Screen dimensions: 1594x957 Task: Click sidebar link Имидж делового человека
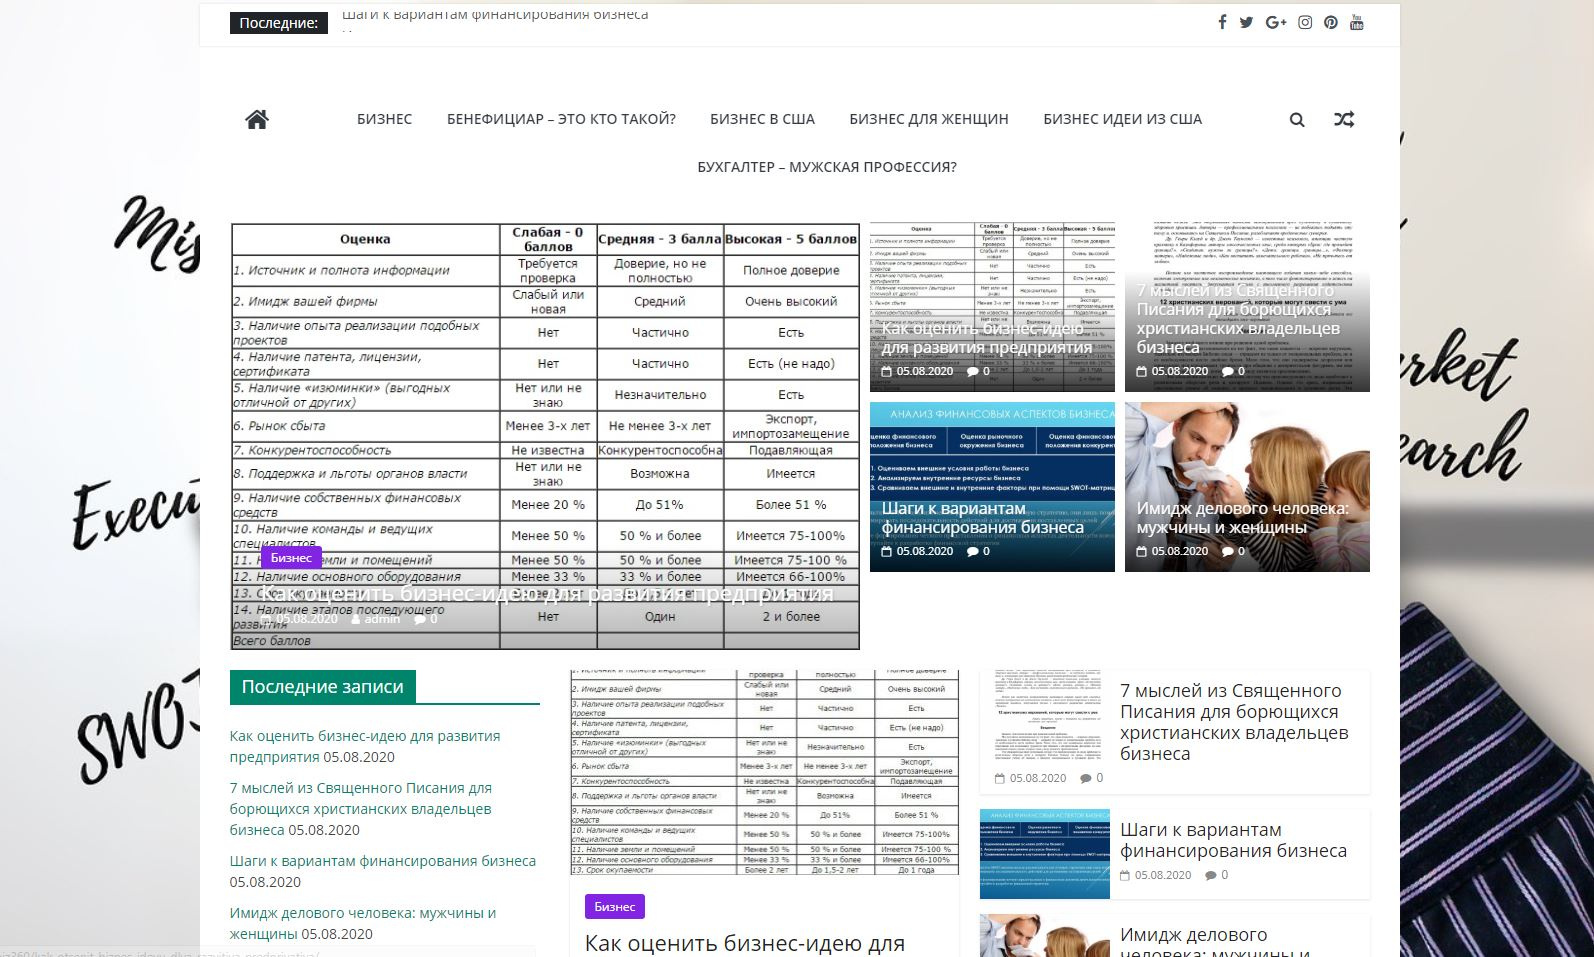tap(362, 923)
